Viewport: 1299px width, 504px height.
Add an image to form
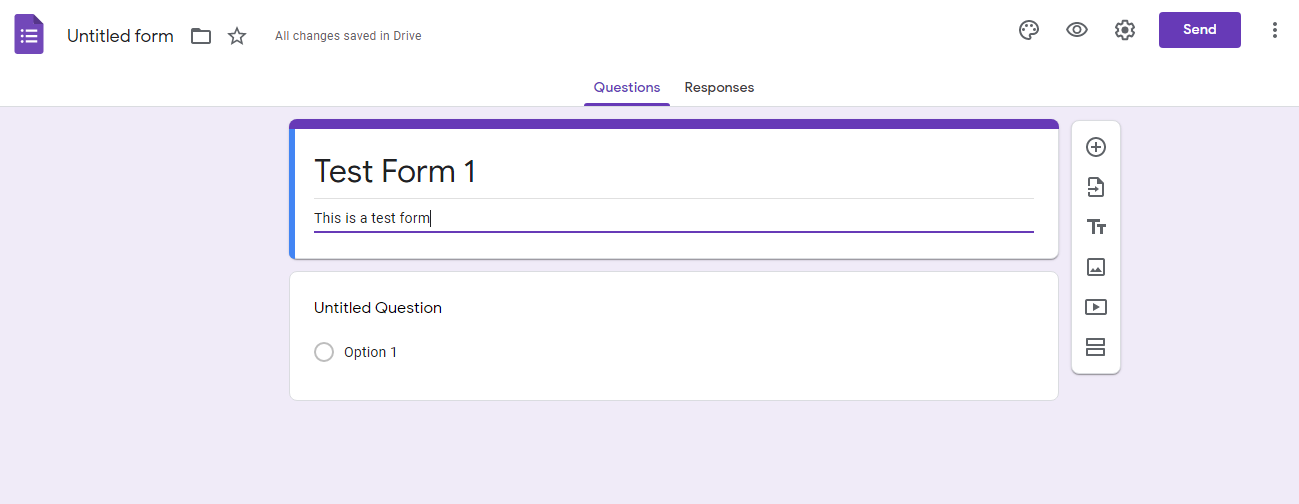point(1096,267)
